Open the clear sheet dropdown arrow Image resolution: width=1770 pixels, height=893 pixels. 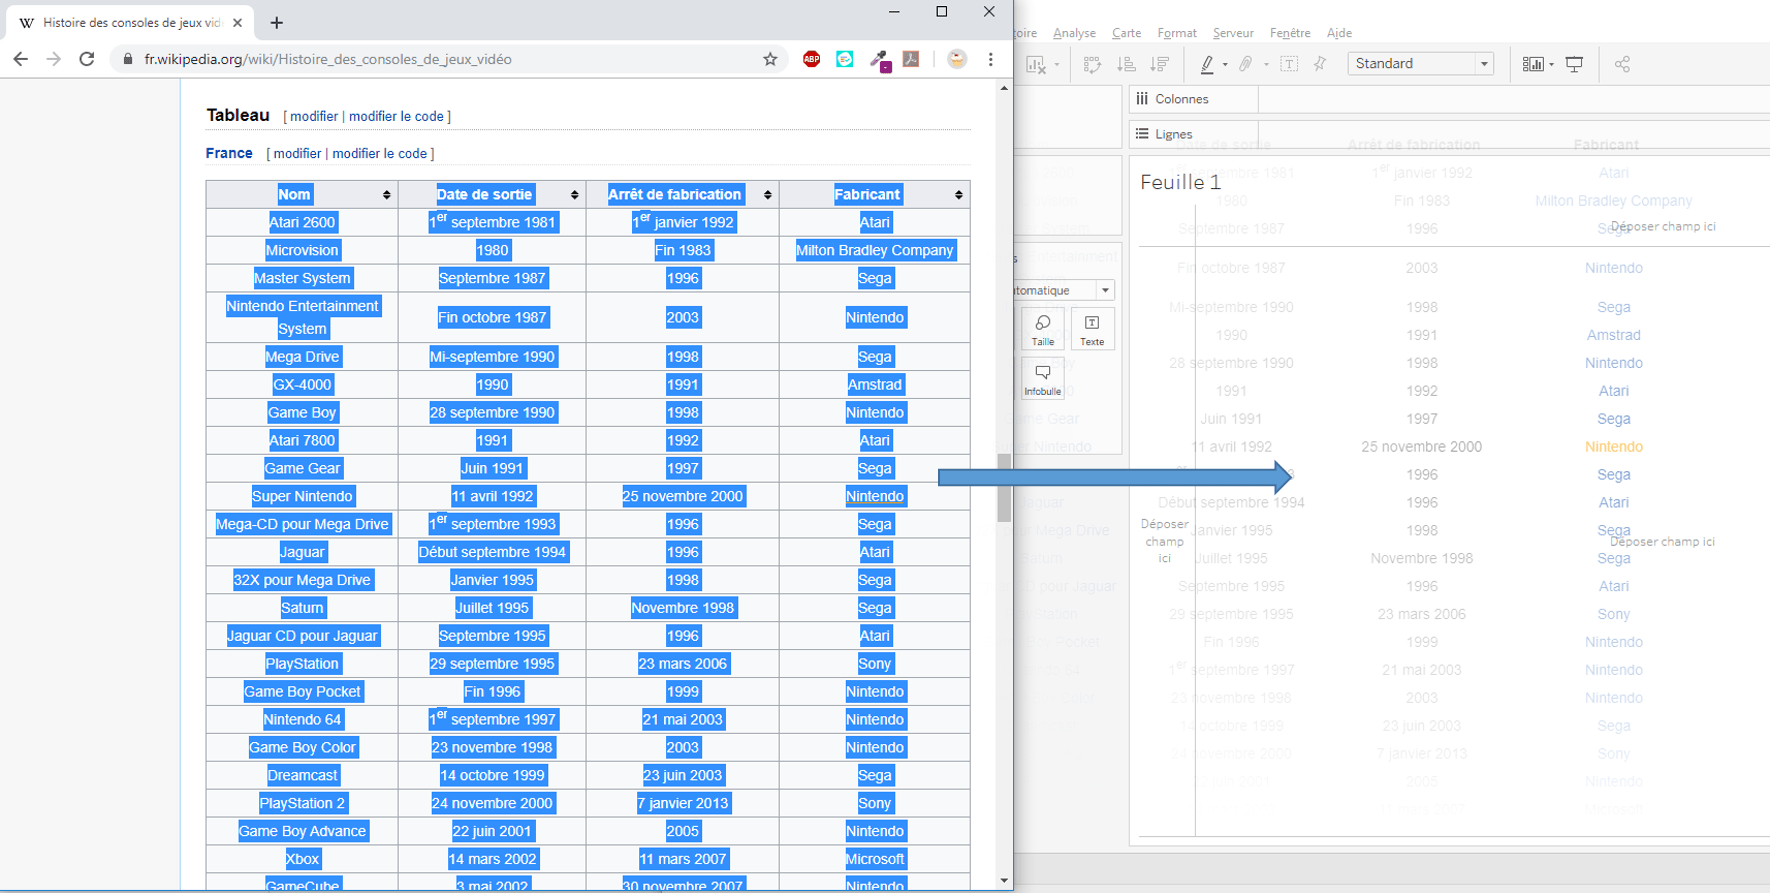[x=1056, y=65]
